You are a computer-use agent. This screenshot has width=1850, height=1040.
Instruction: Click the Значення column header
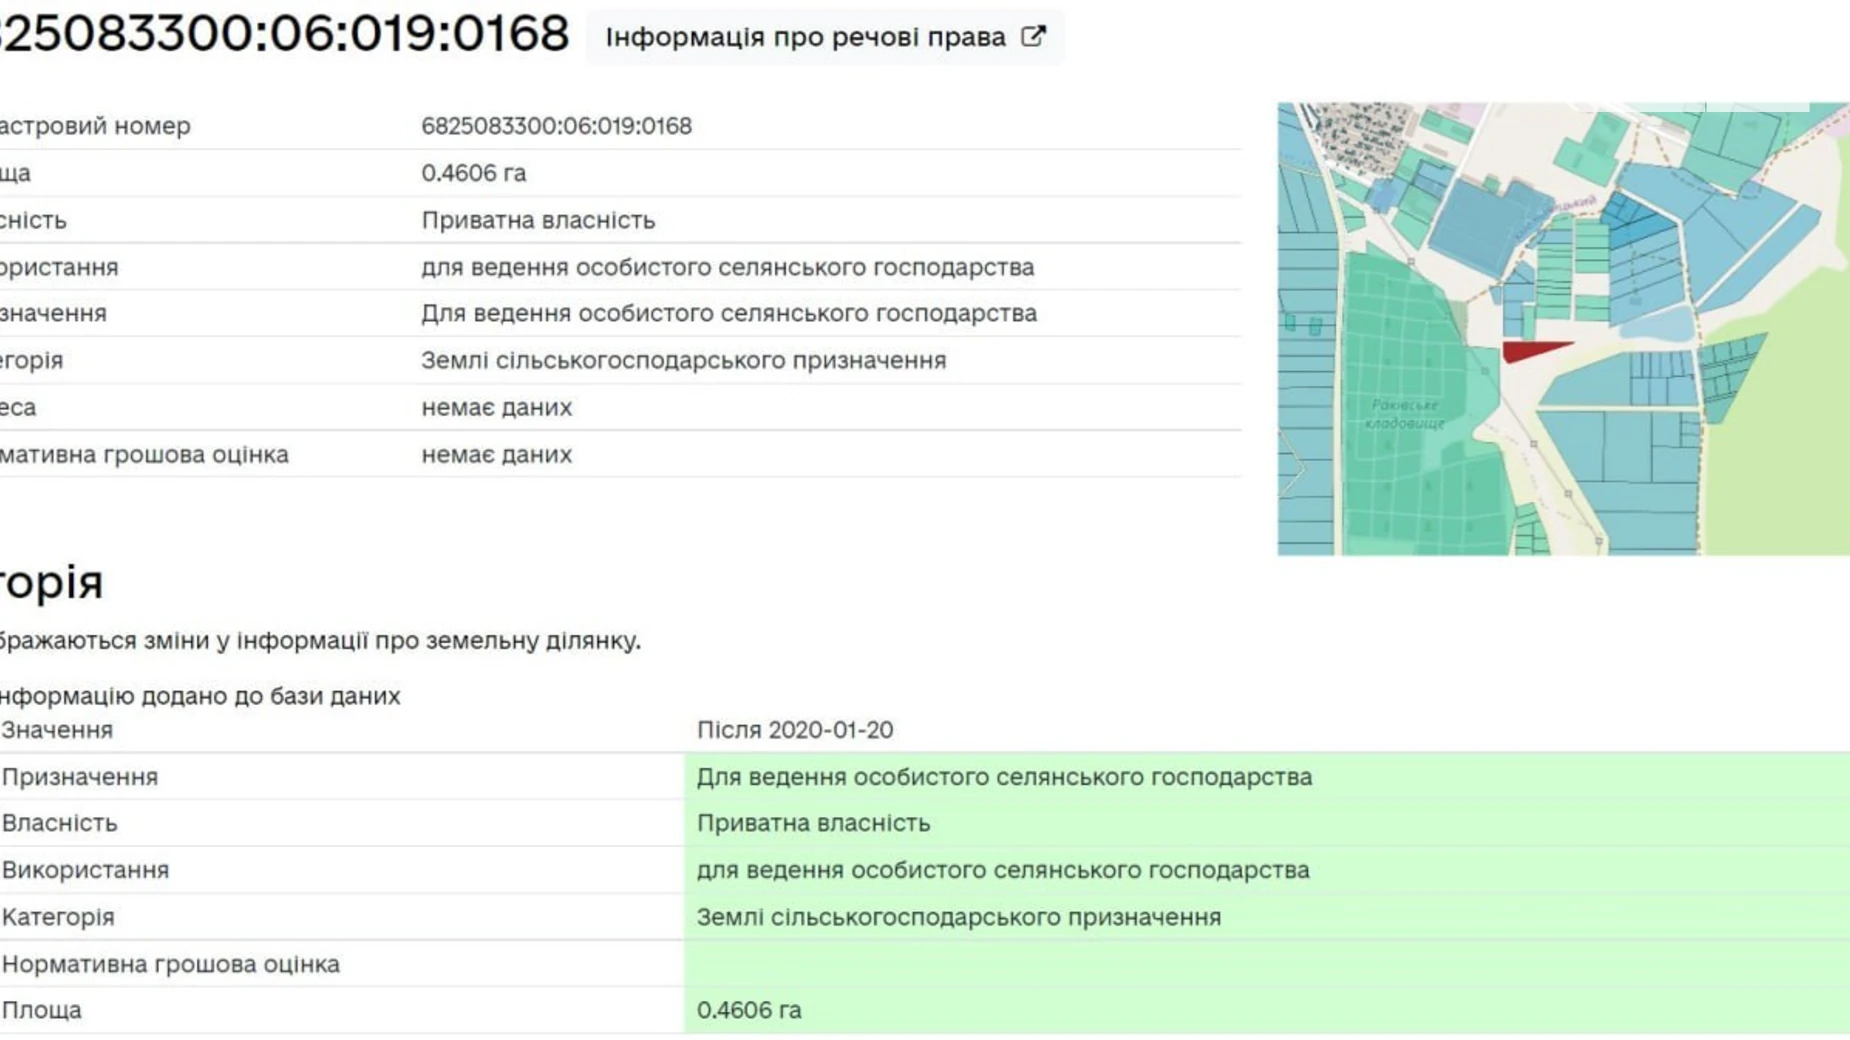(x=57, y=730)
